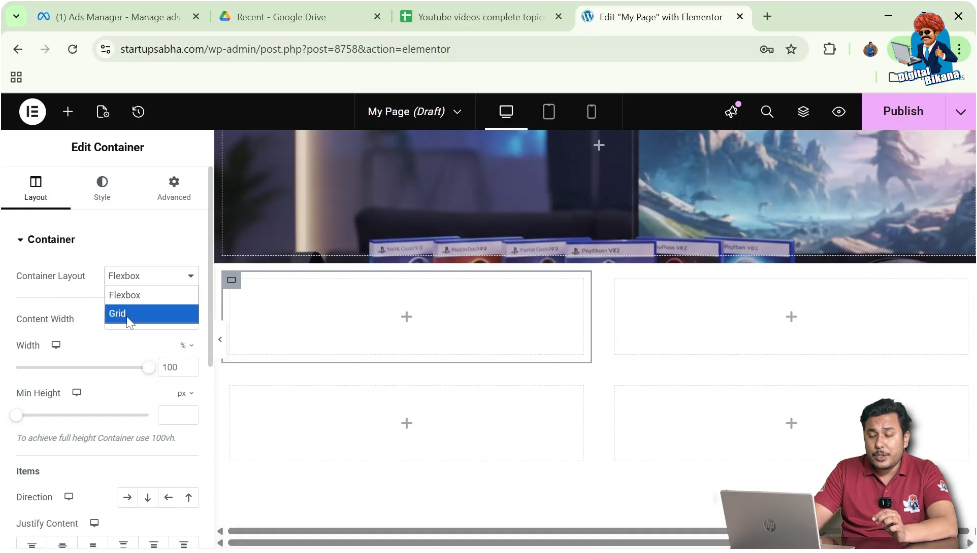Go back in browser history
This screenshot has height=553, width=977.
coord(17,49)
